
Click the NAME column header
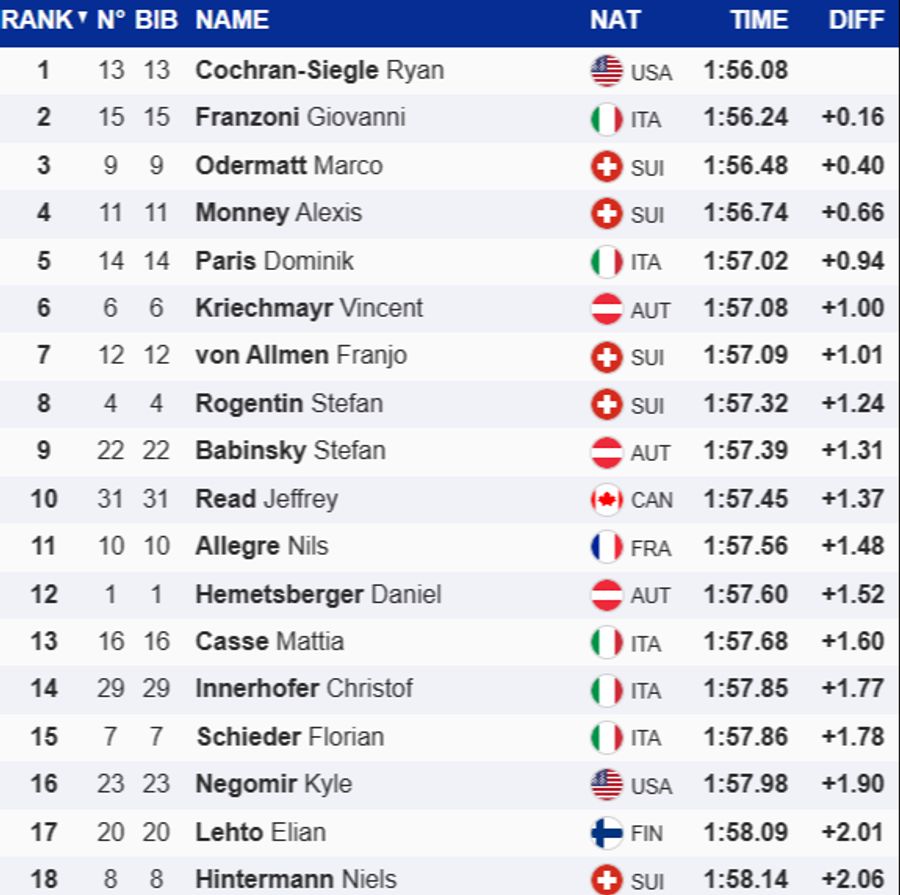click(x=232, y=20)
